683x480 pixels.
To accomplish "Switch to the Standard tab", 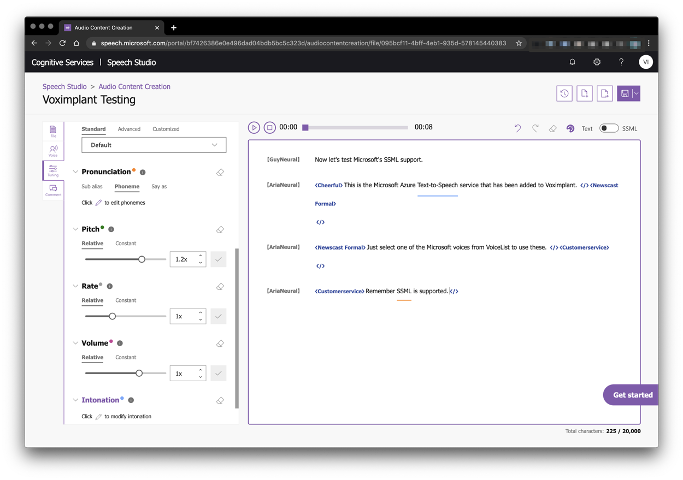I will [94, 129].
